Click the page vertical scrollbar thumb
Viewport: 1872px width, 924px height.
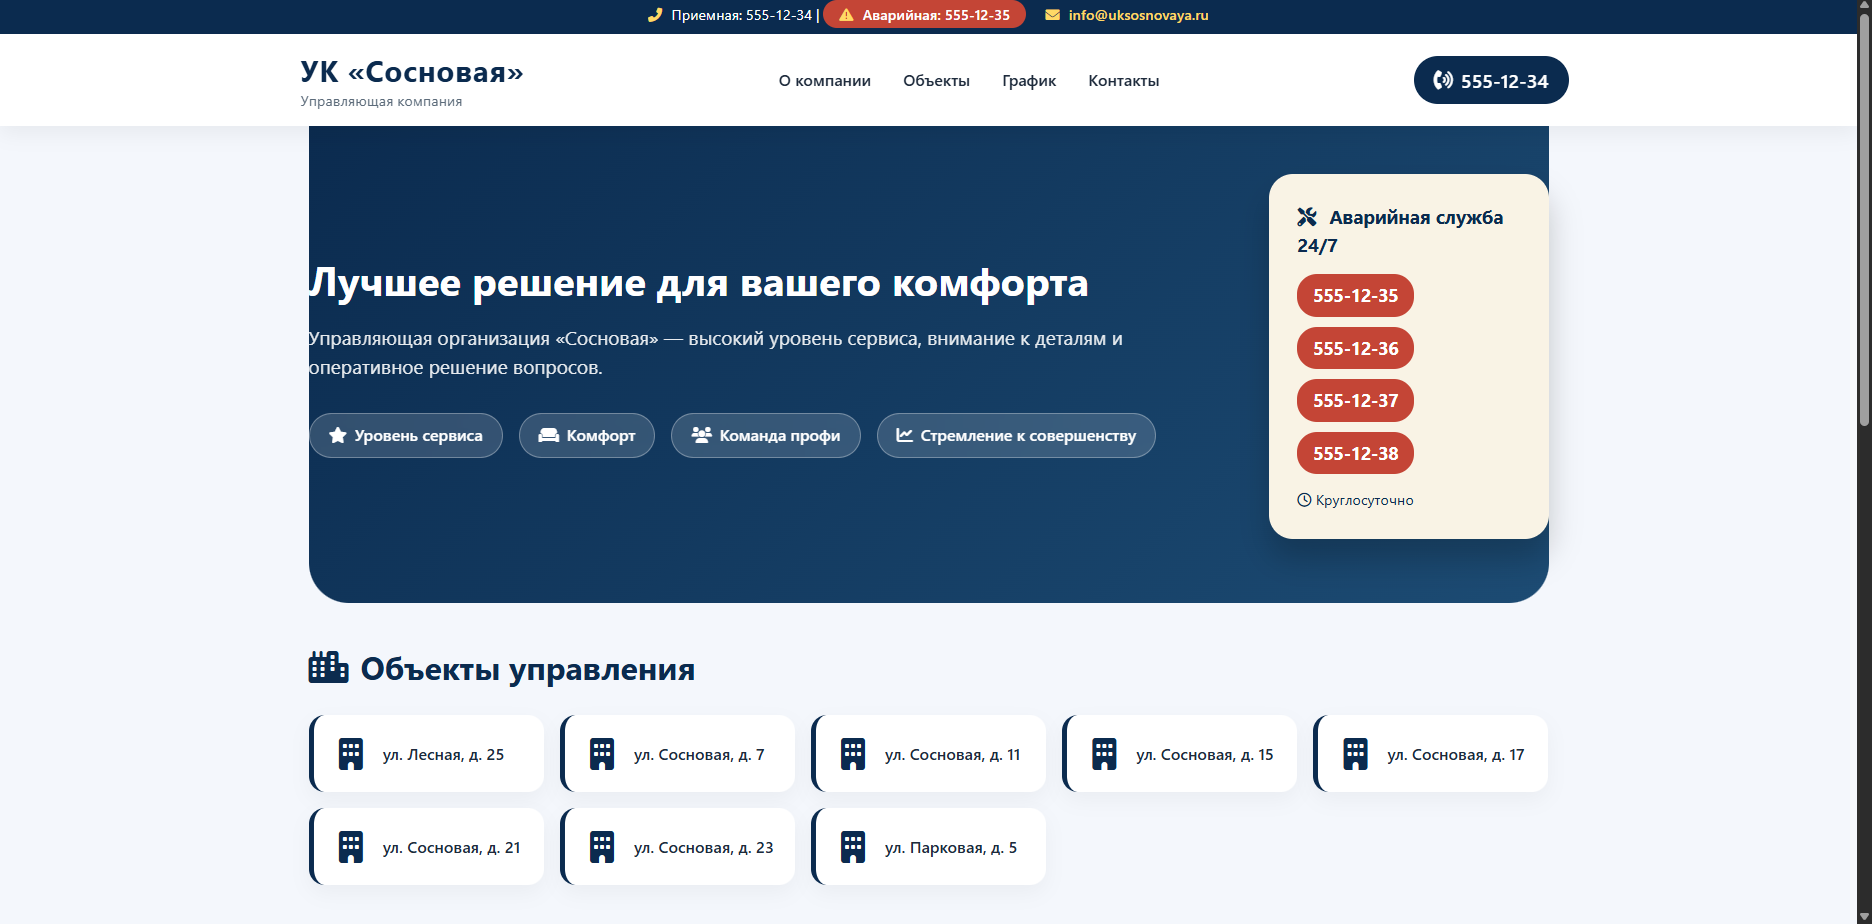(x=1864, y=220)
